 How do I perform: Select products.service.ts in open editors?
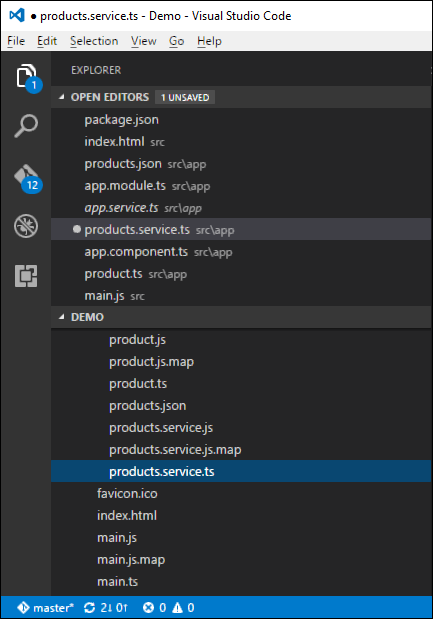click(x=241, y=229)
